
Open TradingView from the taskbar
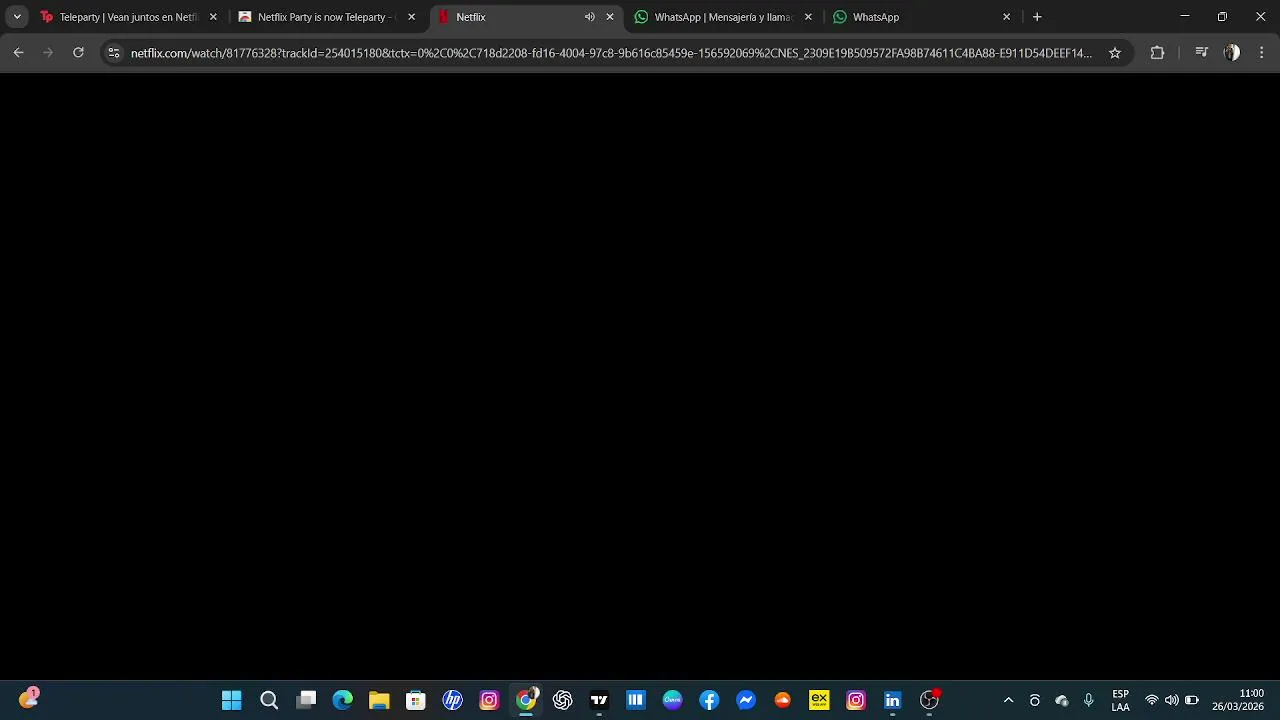click(599, 700)
